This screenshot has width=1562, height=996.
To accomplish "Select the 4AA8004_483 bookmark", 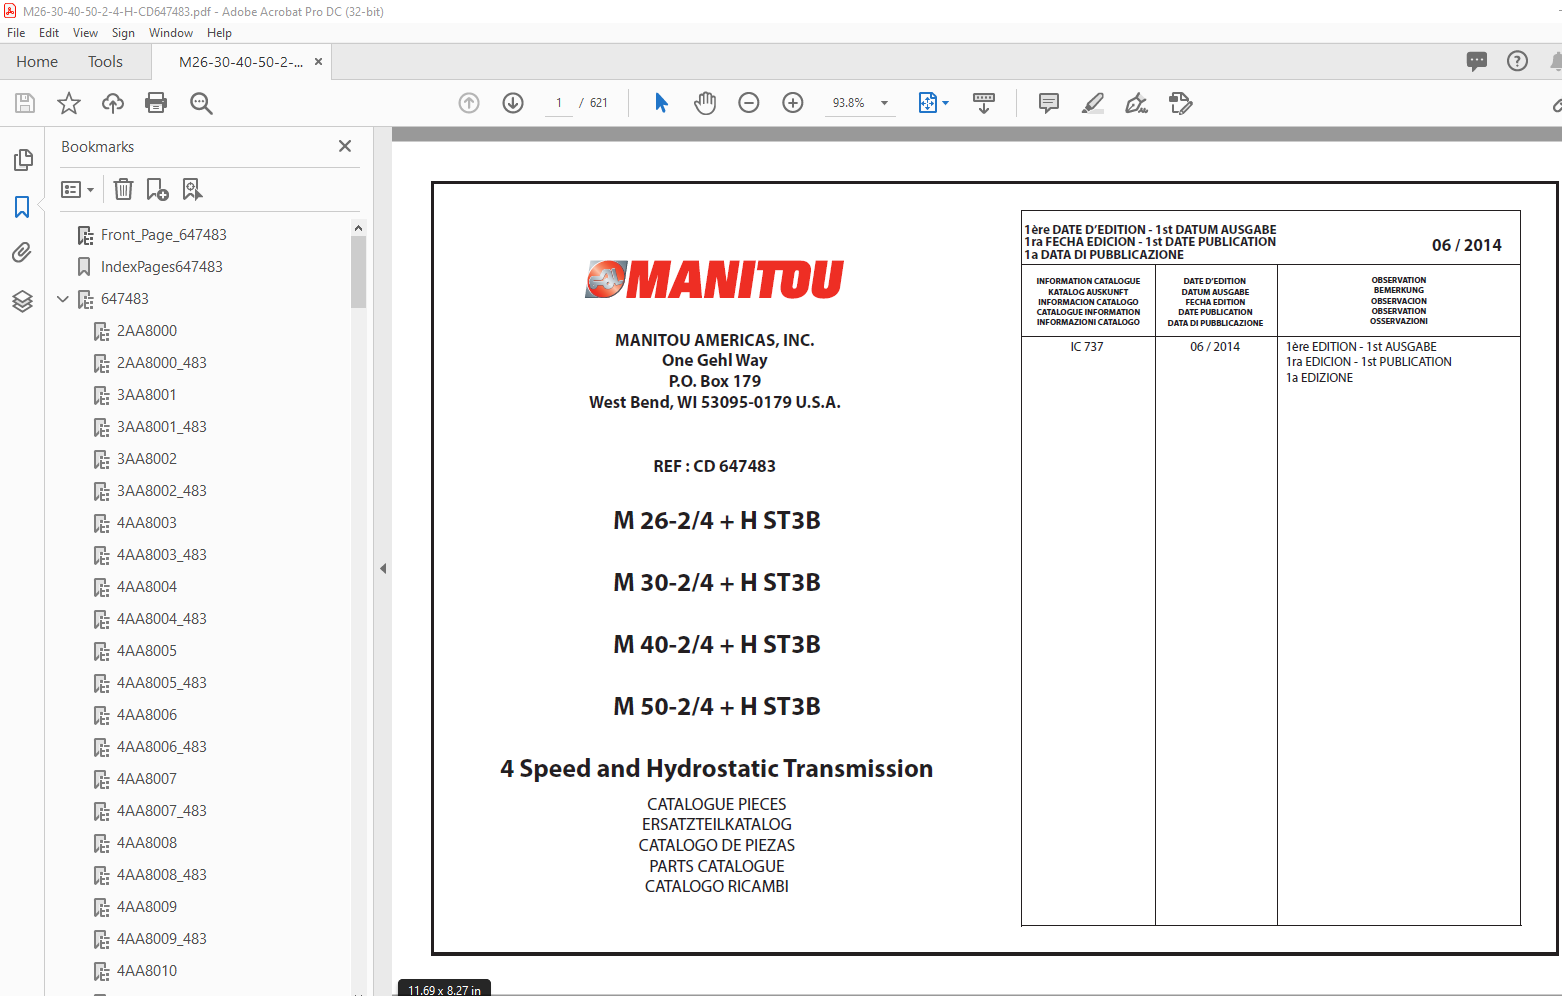I will [162, 619].
